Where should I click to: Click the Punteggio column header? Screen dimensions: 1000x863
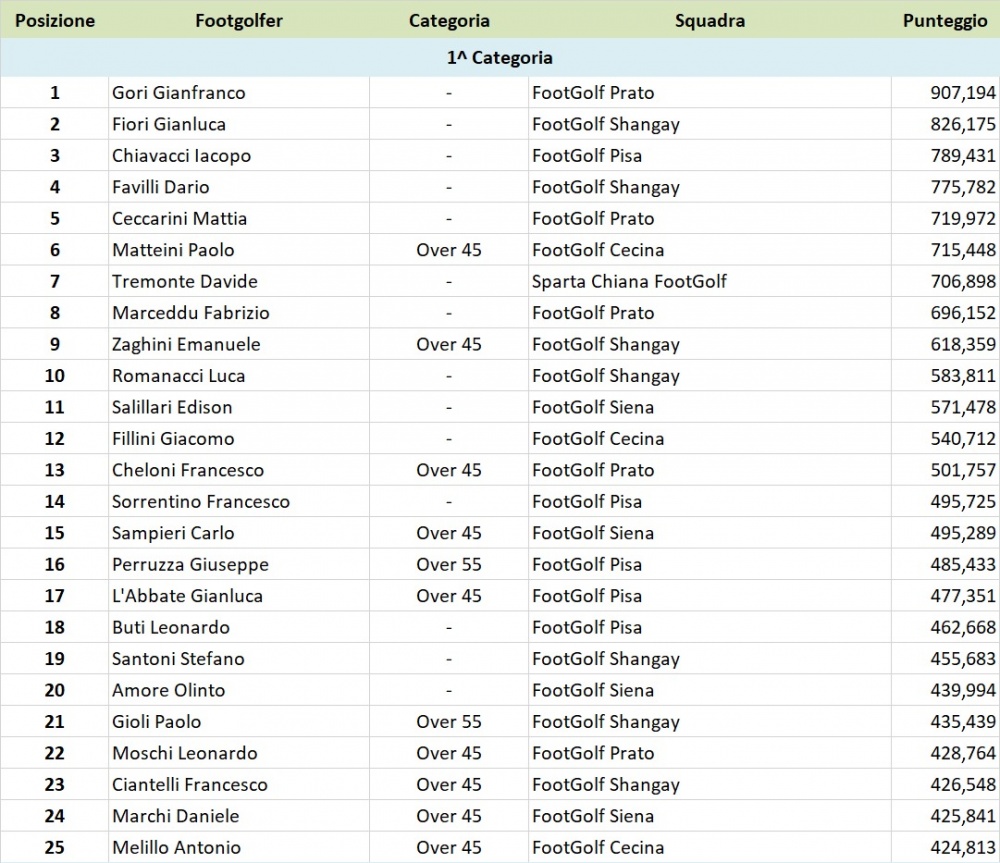pyautogui.click(x=945, y=20)
